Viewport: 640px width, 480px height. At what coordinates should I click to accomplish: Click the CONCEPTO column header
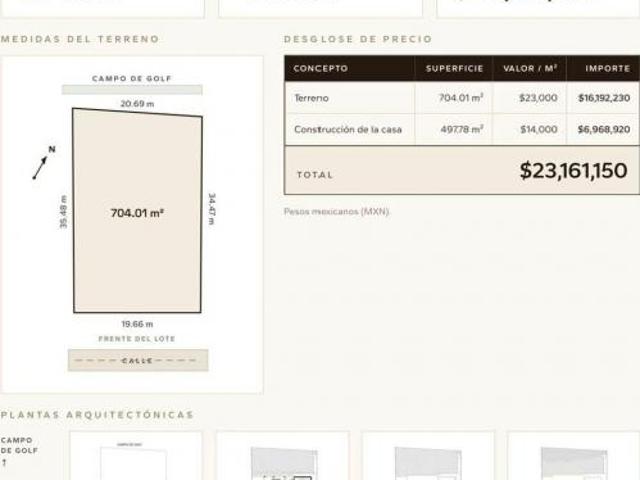coord(320,69)
